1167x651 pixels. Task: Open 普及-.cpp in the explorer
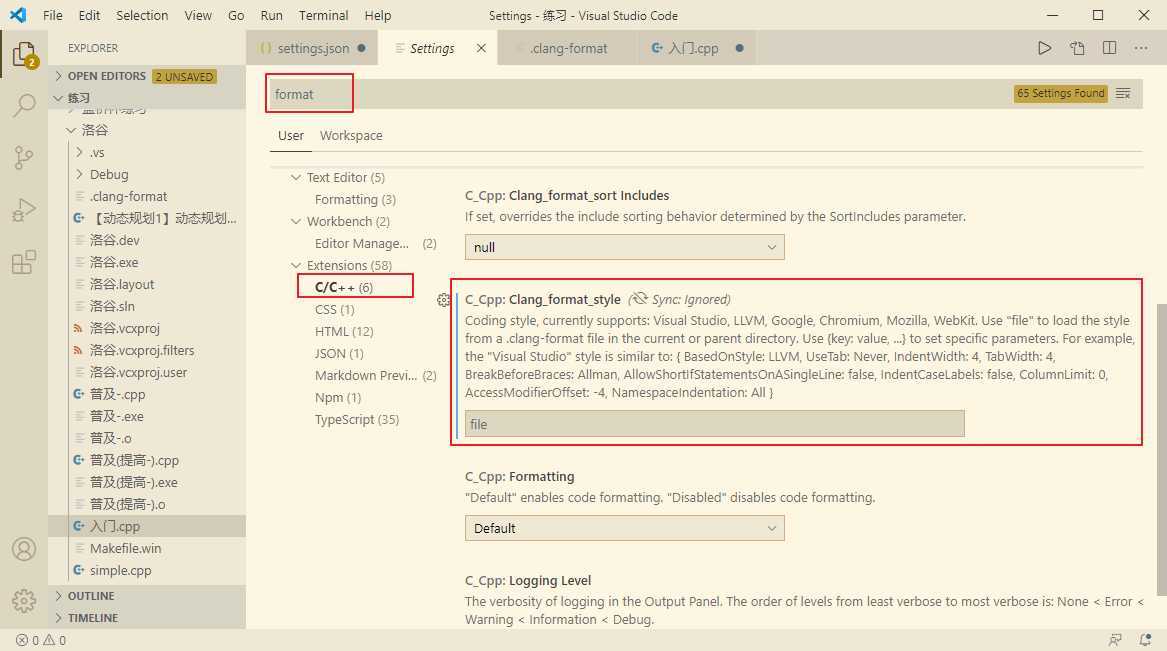pos(147,394)
